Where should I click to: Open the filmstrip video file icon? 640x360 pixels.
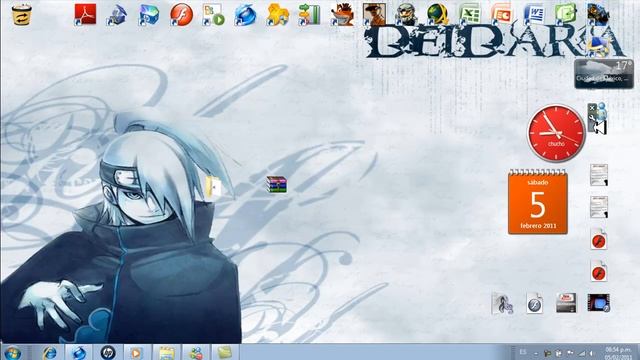tap(598, 303)
